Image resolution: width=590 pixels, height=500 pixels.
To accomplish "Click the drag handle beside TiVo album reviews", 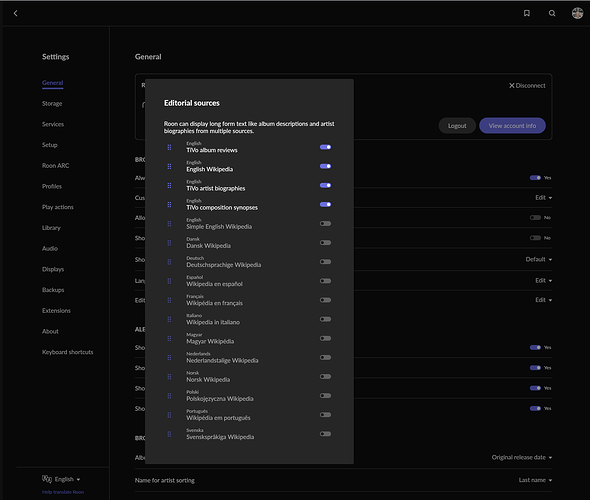I will coord(169,147).
